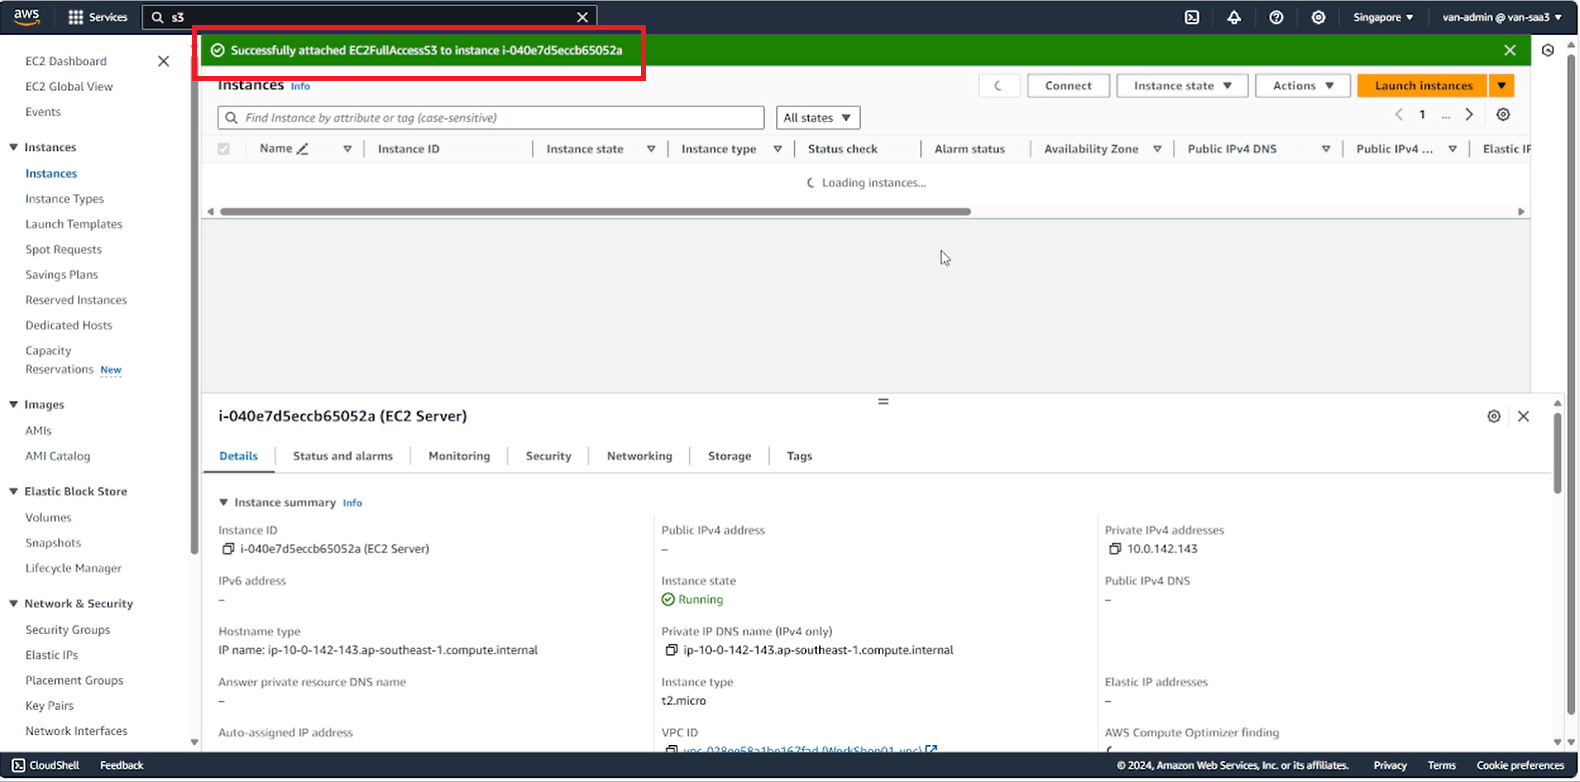Open Instance summary Info link
The width and height of the screenshot is (1580, 782).
pos(352,503)
